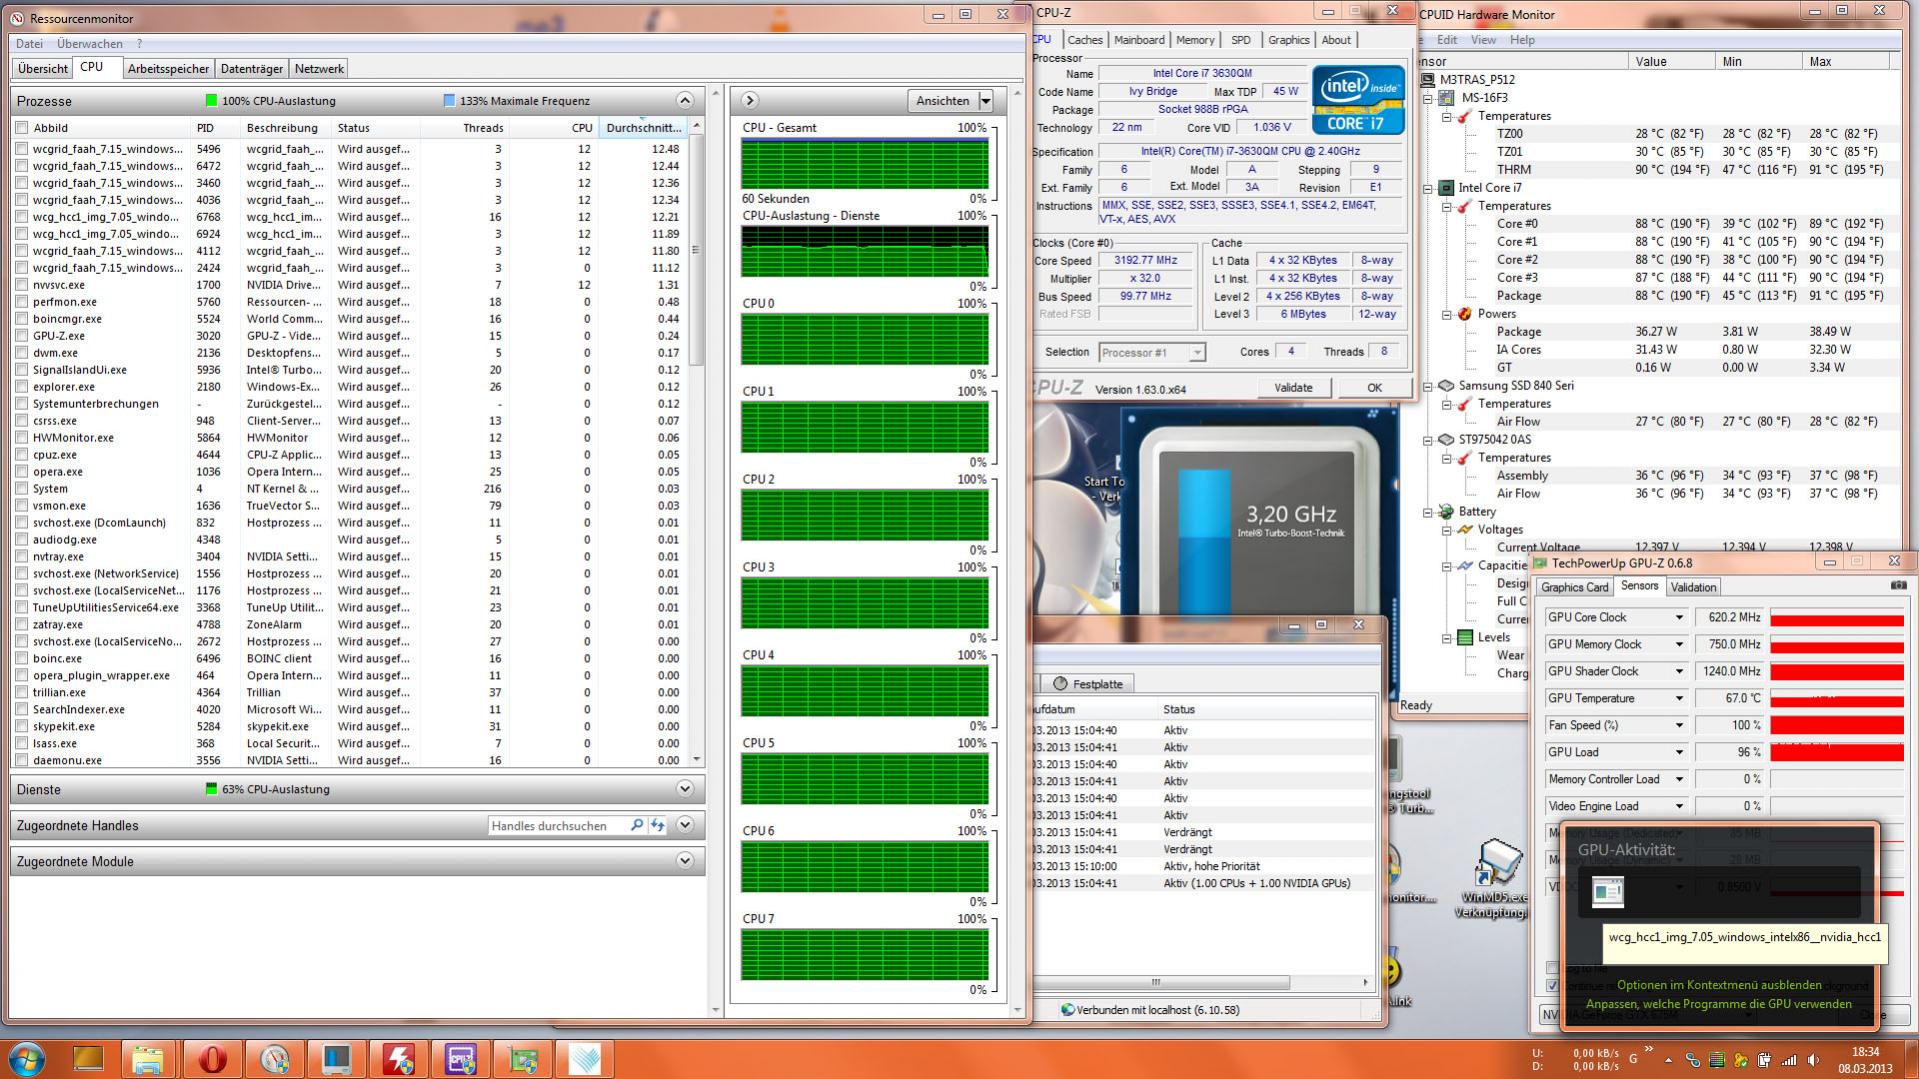Expand the Dienste section

685,789
